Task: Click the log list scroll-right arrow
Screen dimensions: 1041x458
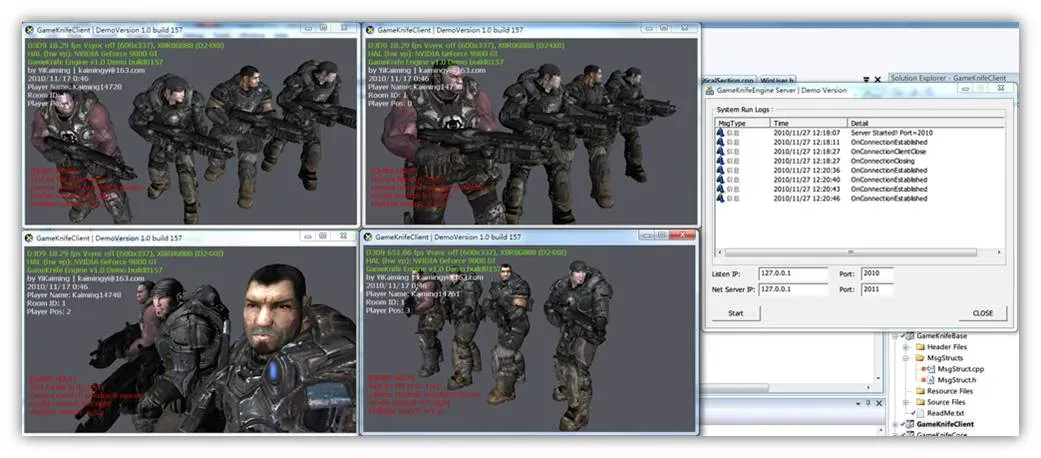Action: point(1000,252)
